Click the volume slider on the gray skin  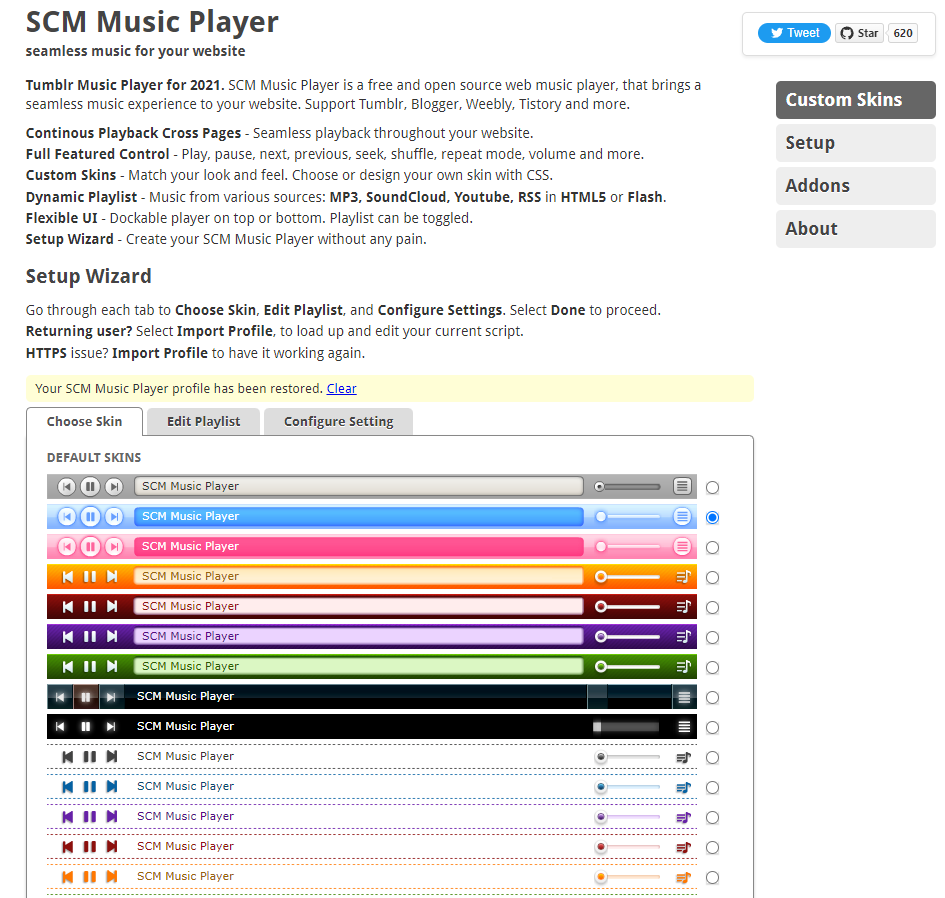tap(627, 486)
